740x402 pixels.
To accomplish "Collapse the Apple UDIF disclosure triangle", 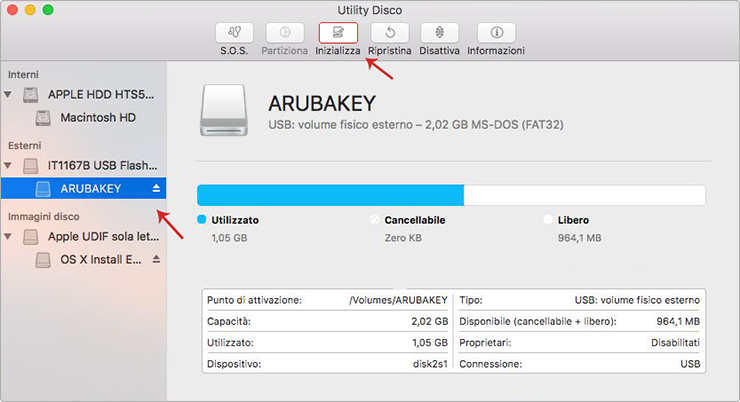I will click(x=8, y=236).
